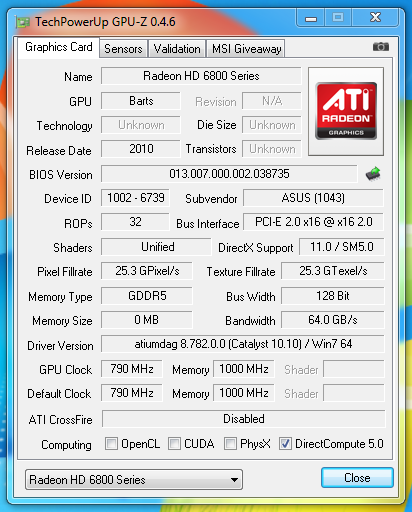This screenshot has height=512, width=412.
Task: Open the Sensors tab
Action: [x=123, y=49]
